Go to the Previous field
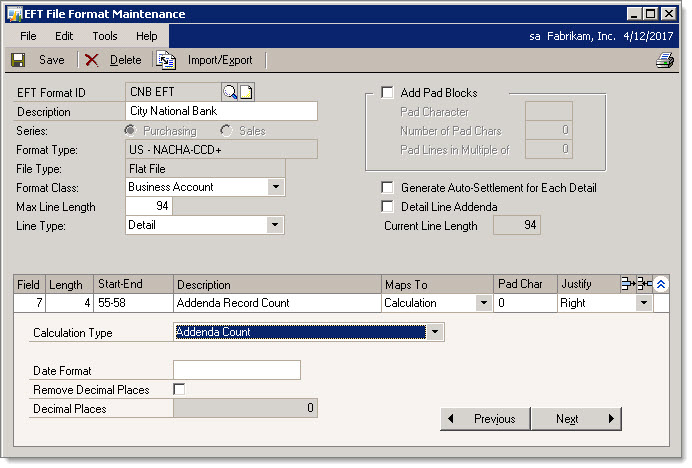 (x=485, y=419)
